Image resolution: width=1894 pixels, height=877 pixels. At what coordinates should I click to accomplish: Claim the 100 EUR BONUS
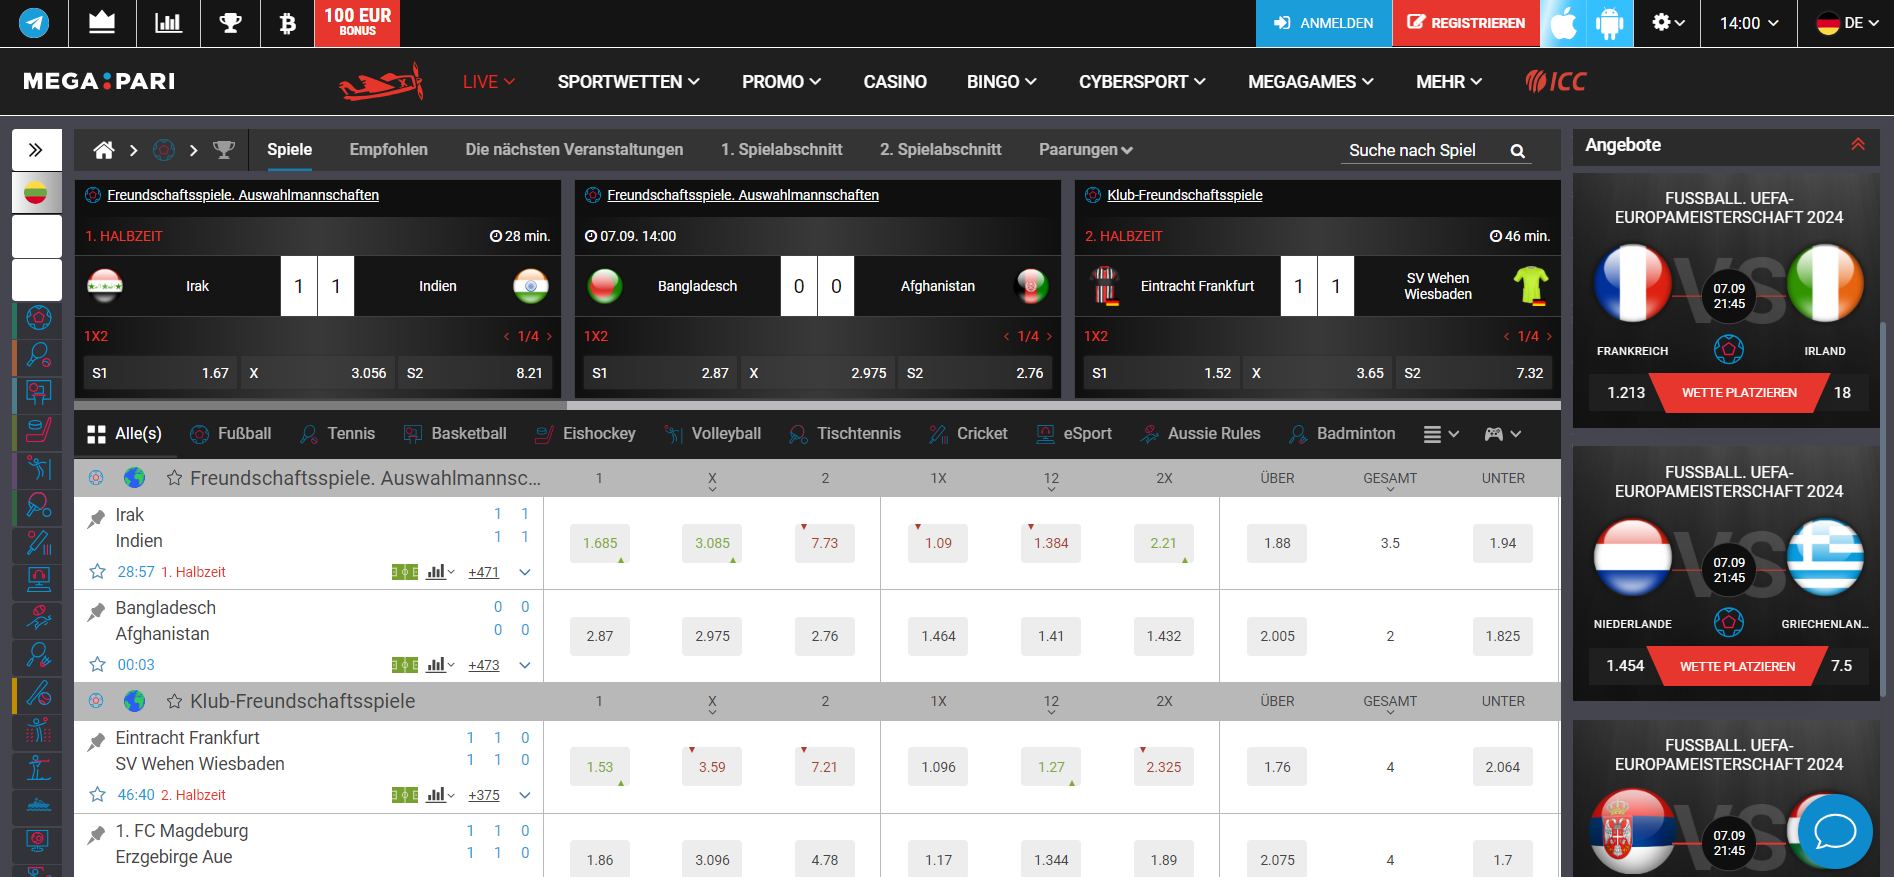(357, 23)
